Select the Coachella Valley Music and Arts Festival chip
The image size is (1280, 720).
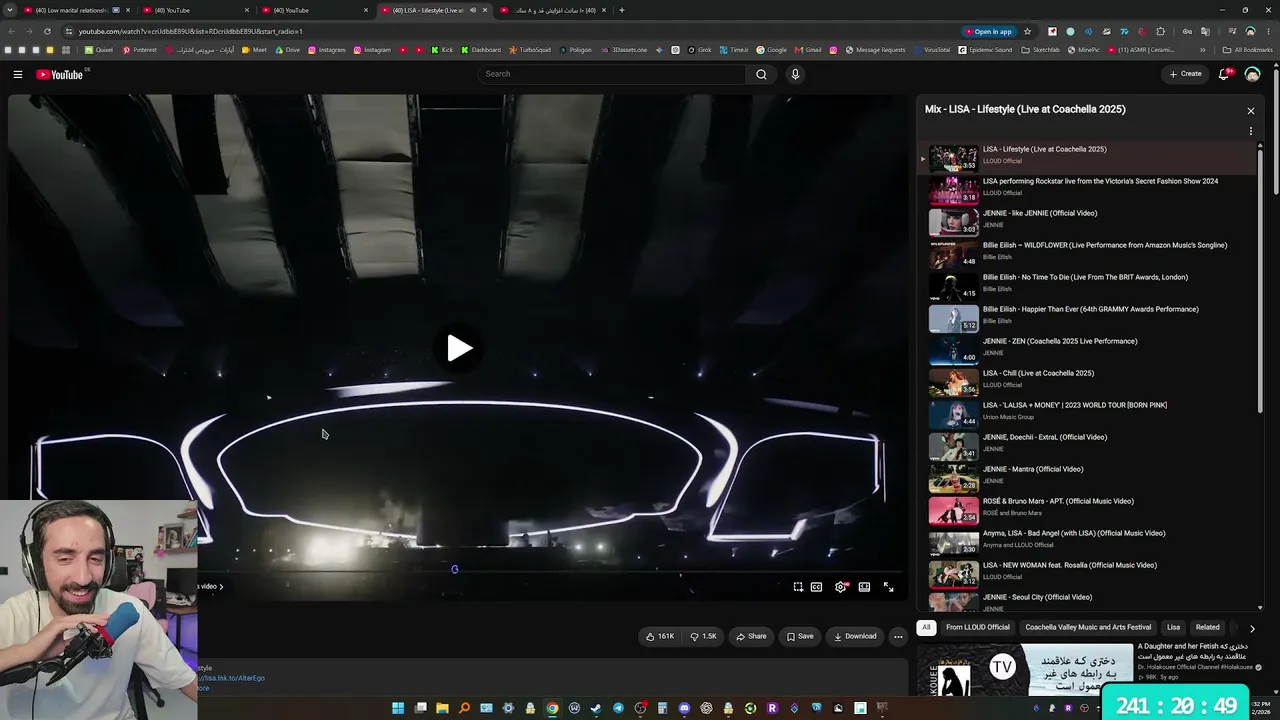[x=1088, y=627]
